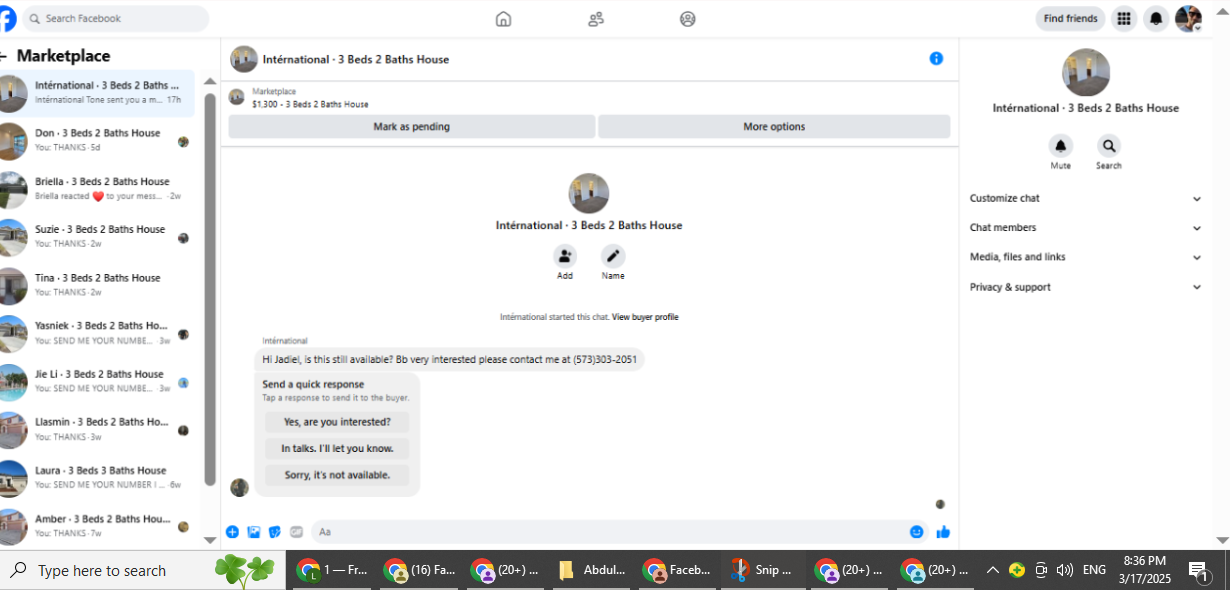Switch to the "1 — Fr..." Chrome taskbar window
The height and width of the screenshot is (590, 1230).
point(334,570)
